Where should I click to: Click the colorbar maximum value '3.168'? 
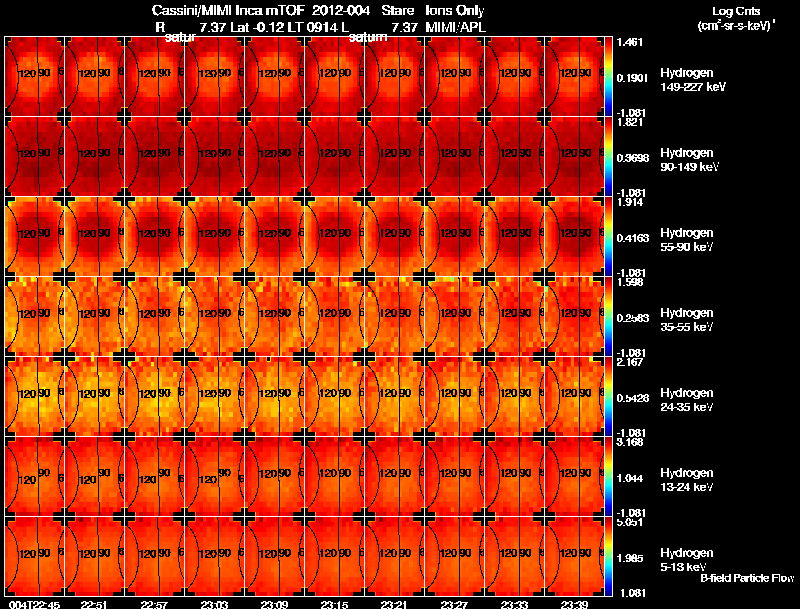[x=630, y=442]
